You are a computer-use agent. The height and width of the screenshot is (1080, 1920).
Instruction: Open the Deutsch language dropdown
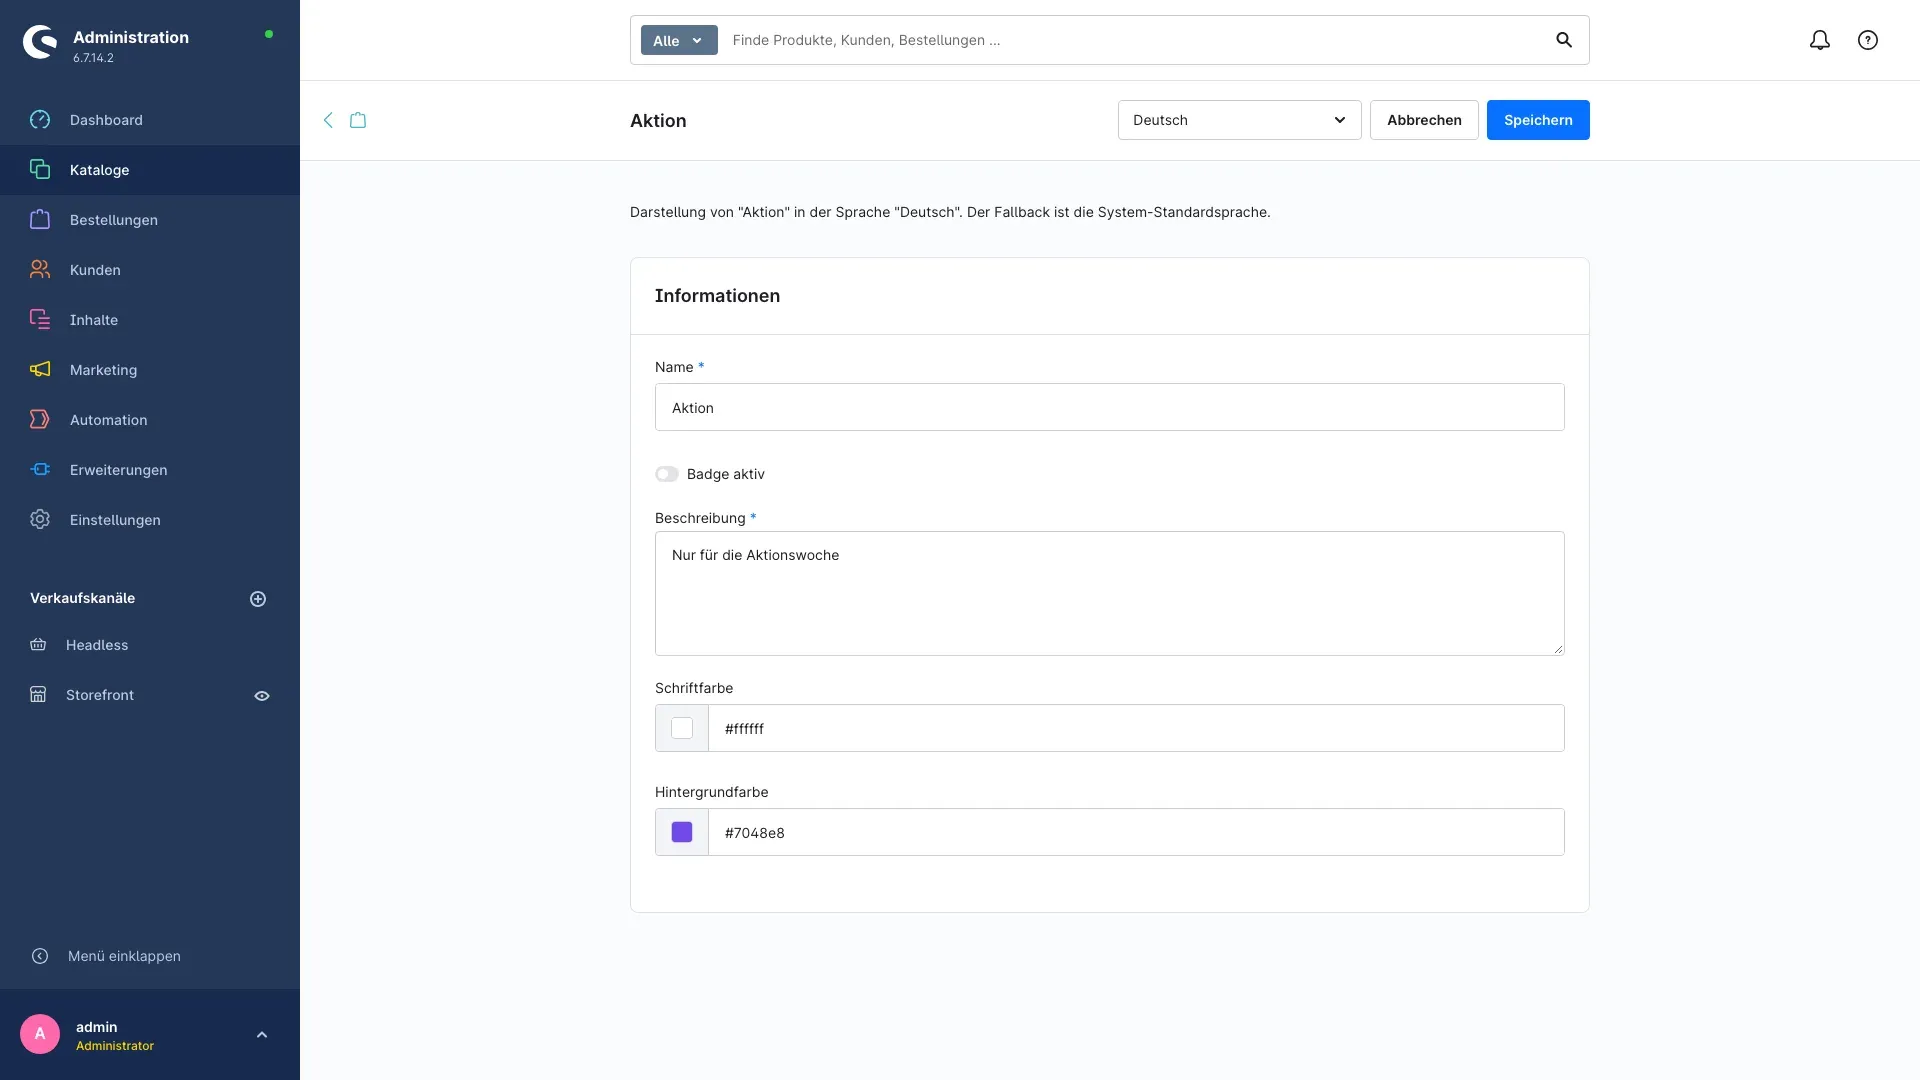point(1239,120)
